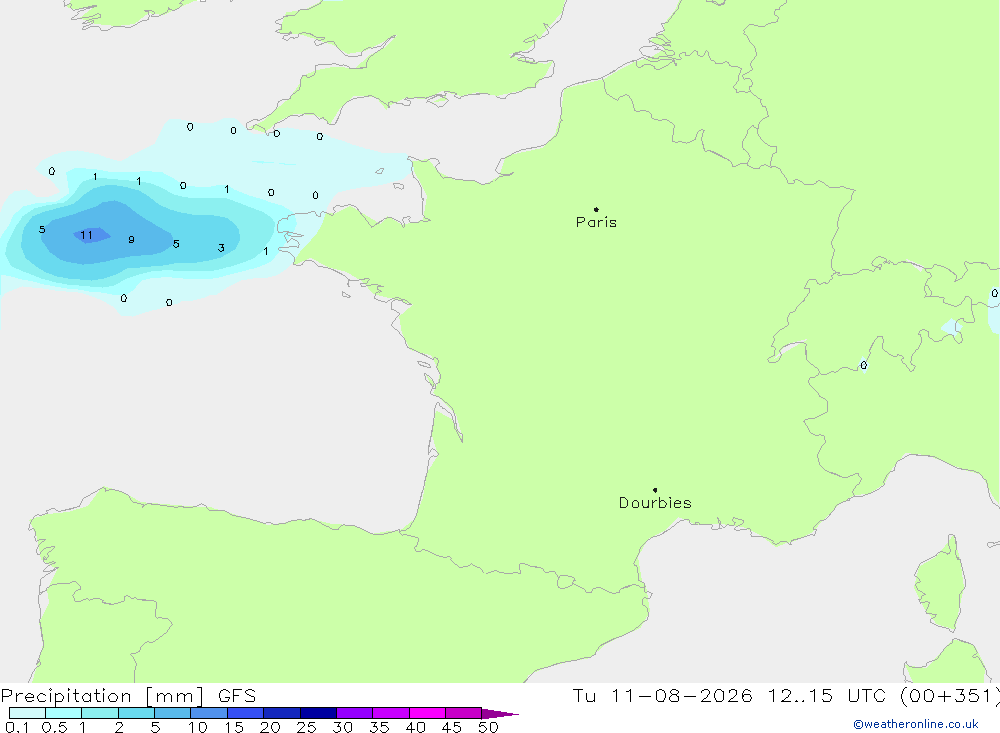Select the 20–25 mm dark blue legend swatch
The height and width of the screenshot is (733, 1000).
pyautogui.click(x=282, y=713)
